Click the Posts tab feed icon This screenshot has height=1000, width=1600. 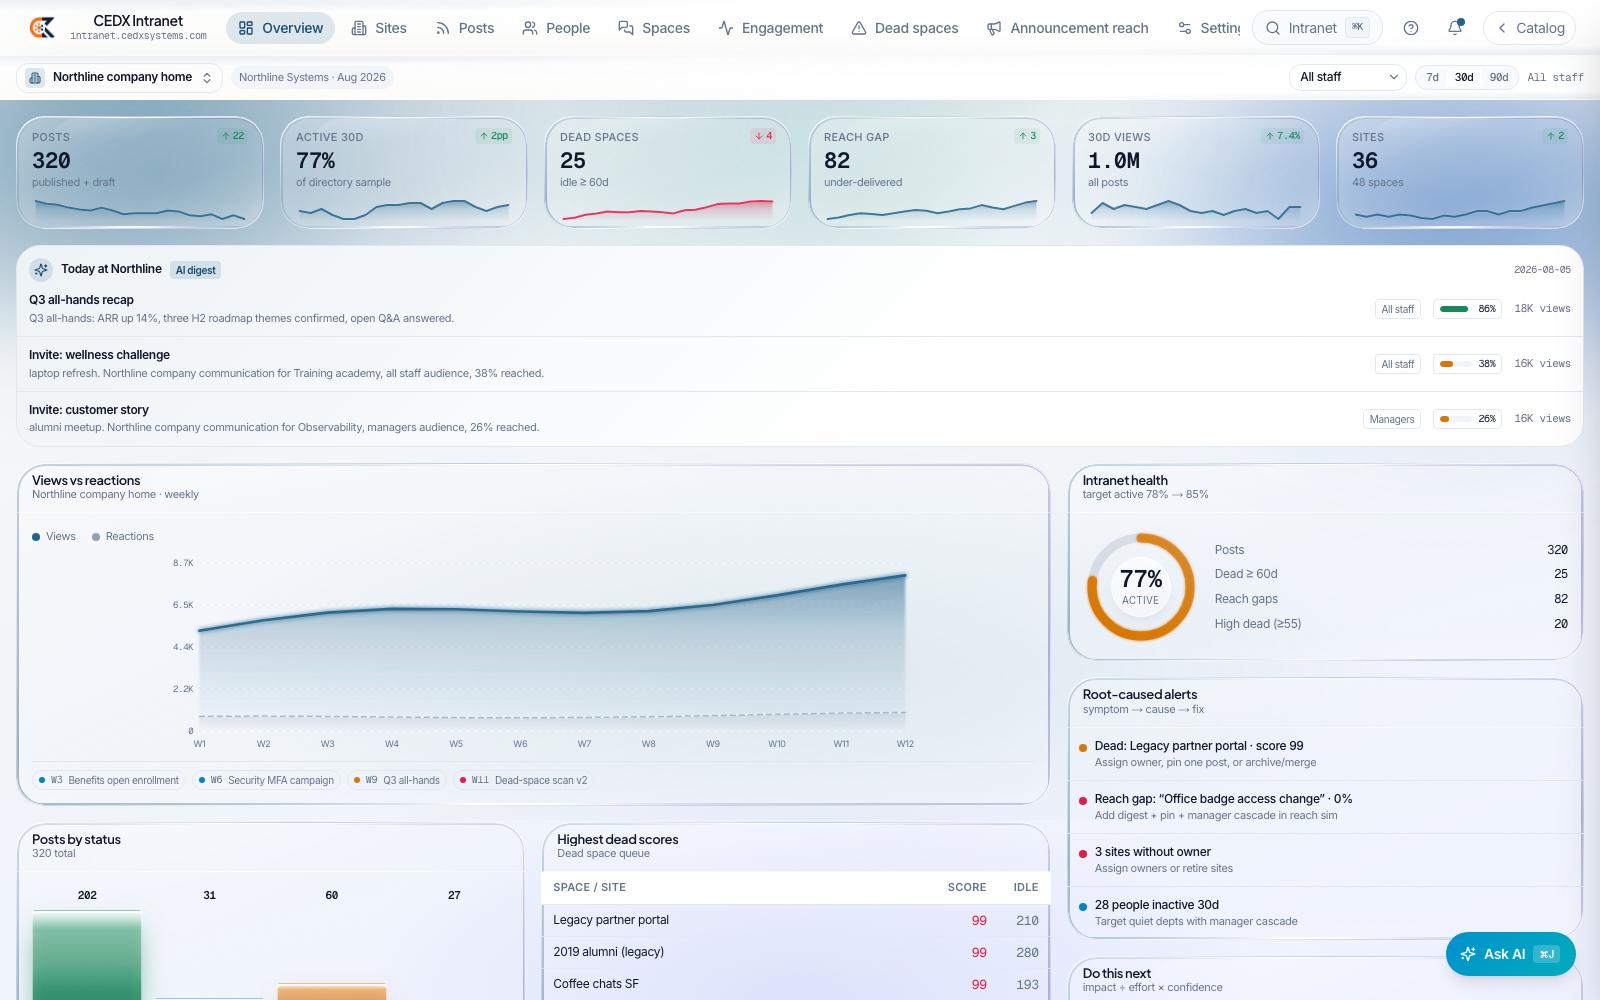[443, 28]
